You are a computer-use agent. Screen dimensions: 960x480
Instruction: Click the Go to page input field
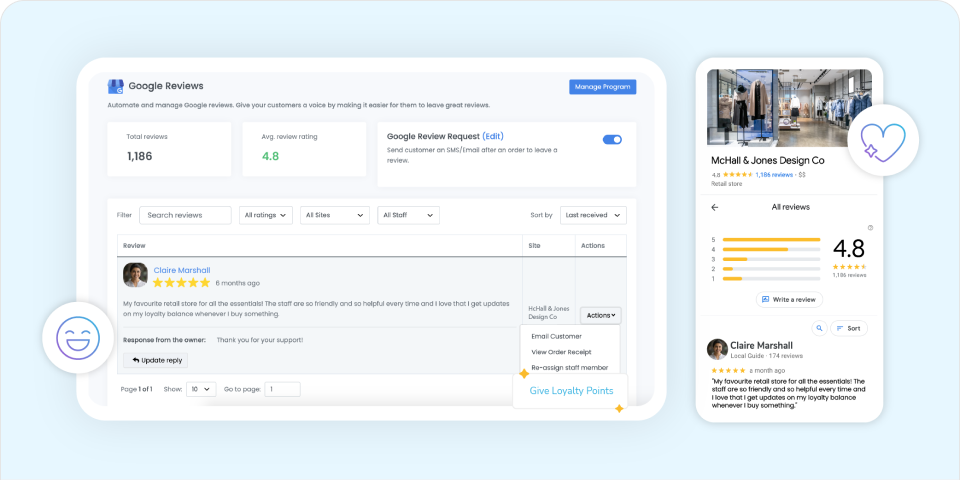click(x=282, y=389)
